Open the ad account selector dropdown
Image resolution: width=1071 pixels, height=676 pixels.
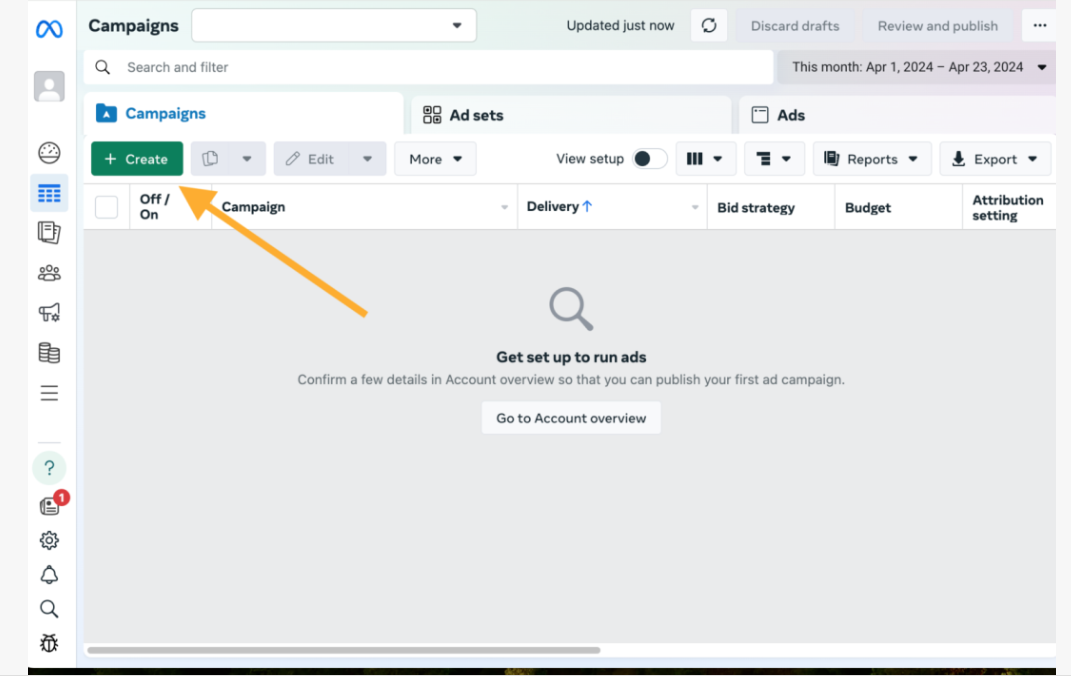pos(334,26)
